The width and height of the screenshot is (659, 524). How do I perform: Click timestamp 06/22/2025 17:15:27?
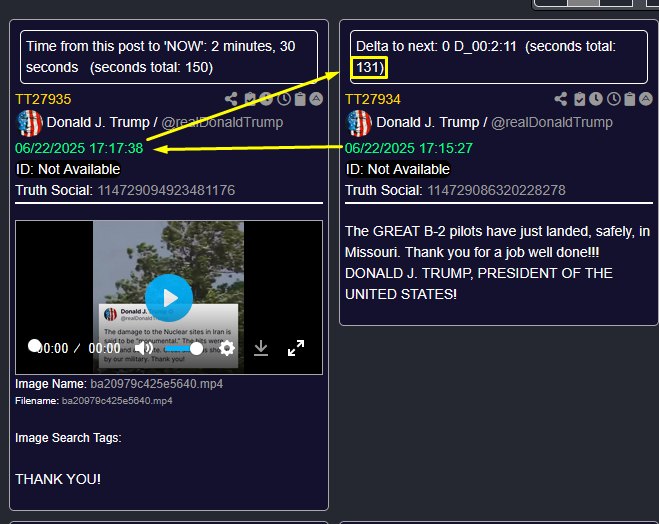click(409, 148)
